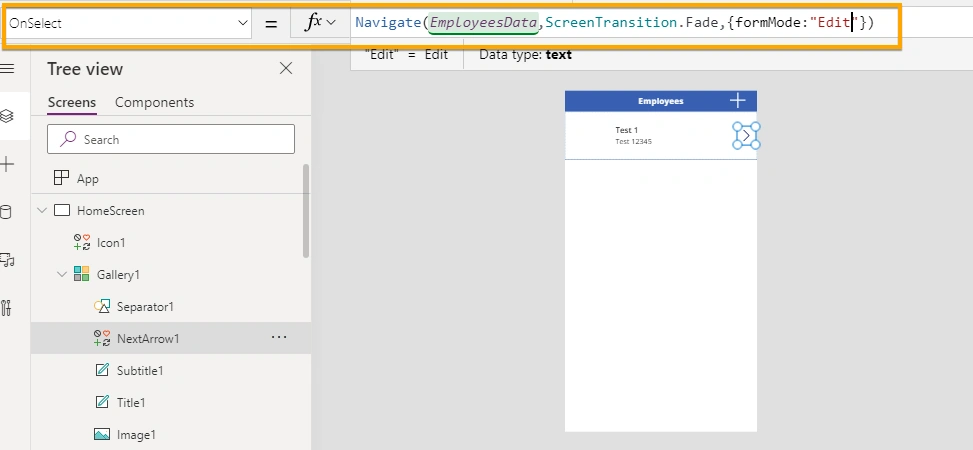Open the Media icon in sidebar
The width and height of the screenshot is (973, 450).
click(7, 259)
